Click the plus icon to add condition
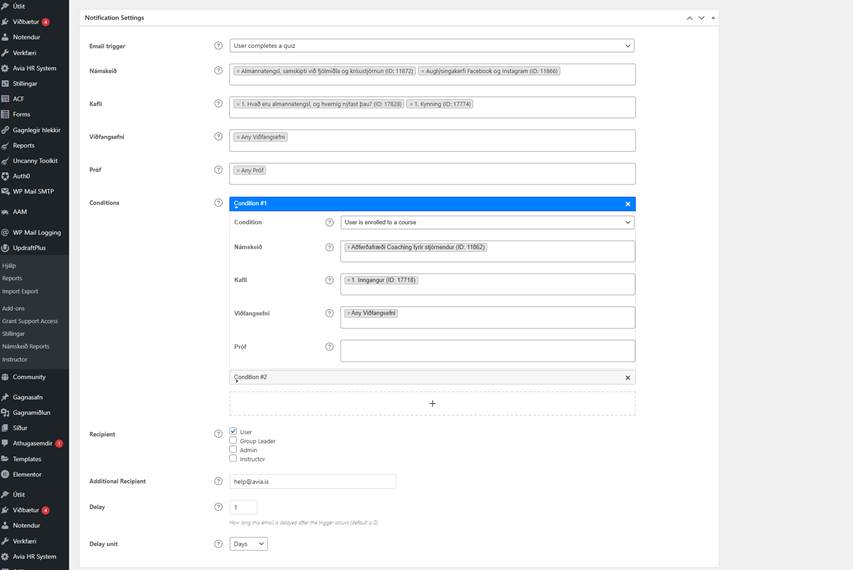Image resolution: width=853 pixels, height=570 pixels. (432, 403)
